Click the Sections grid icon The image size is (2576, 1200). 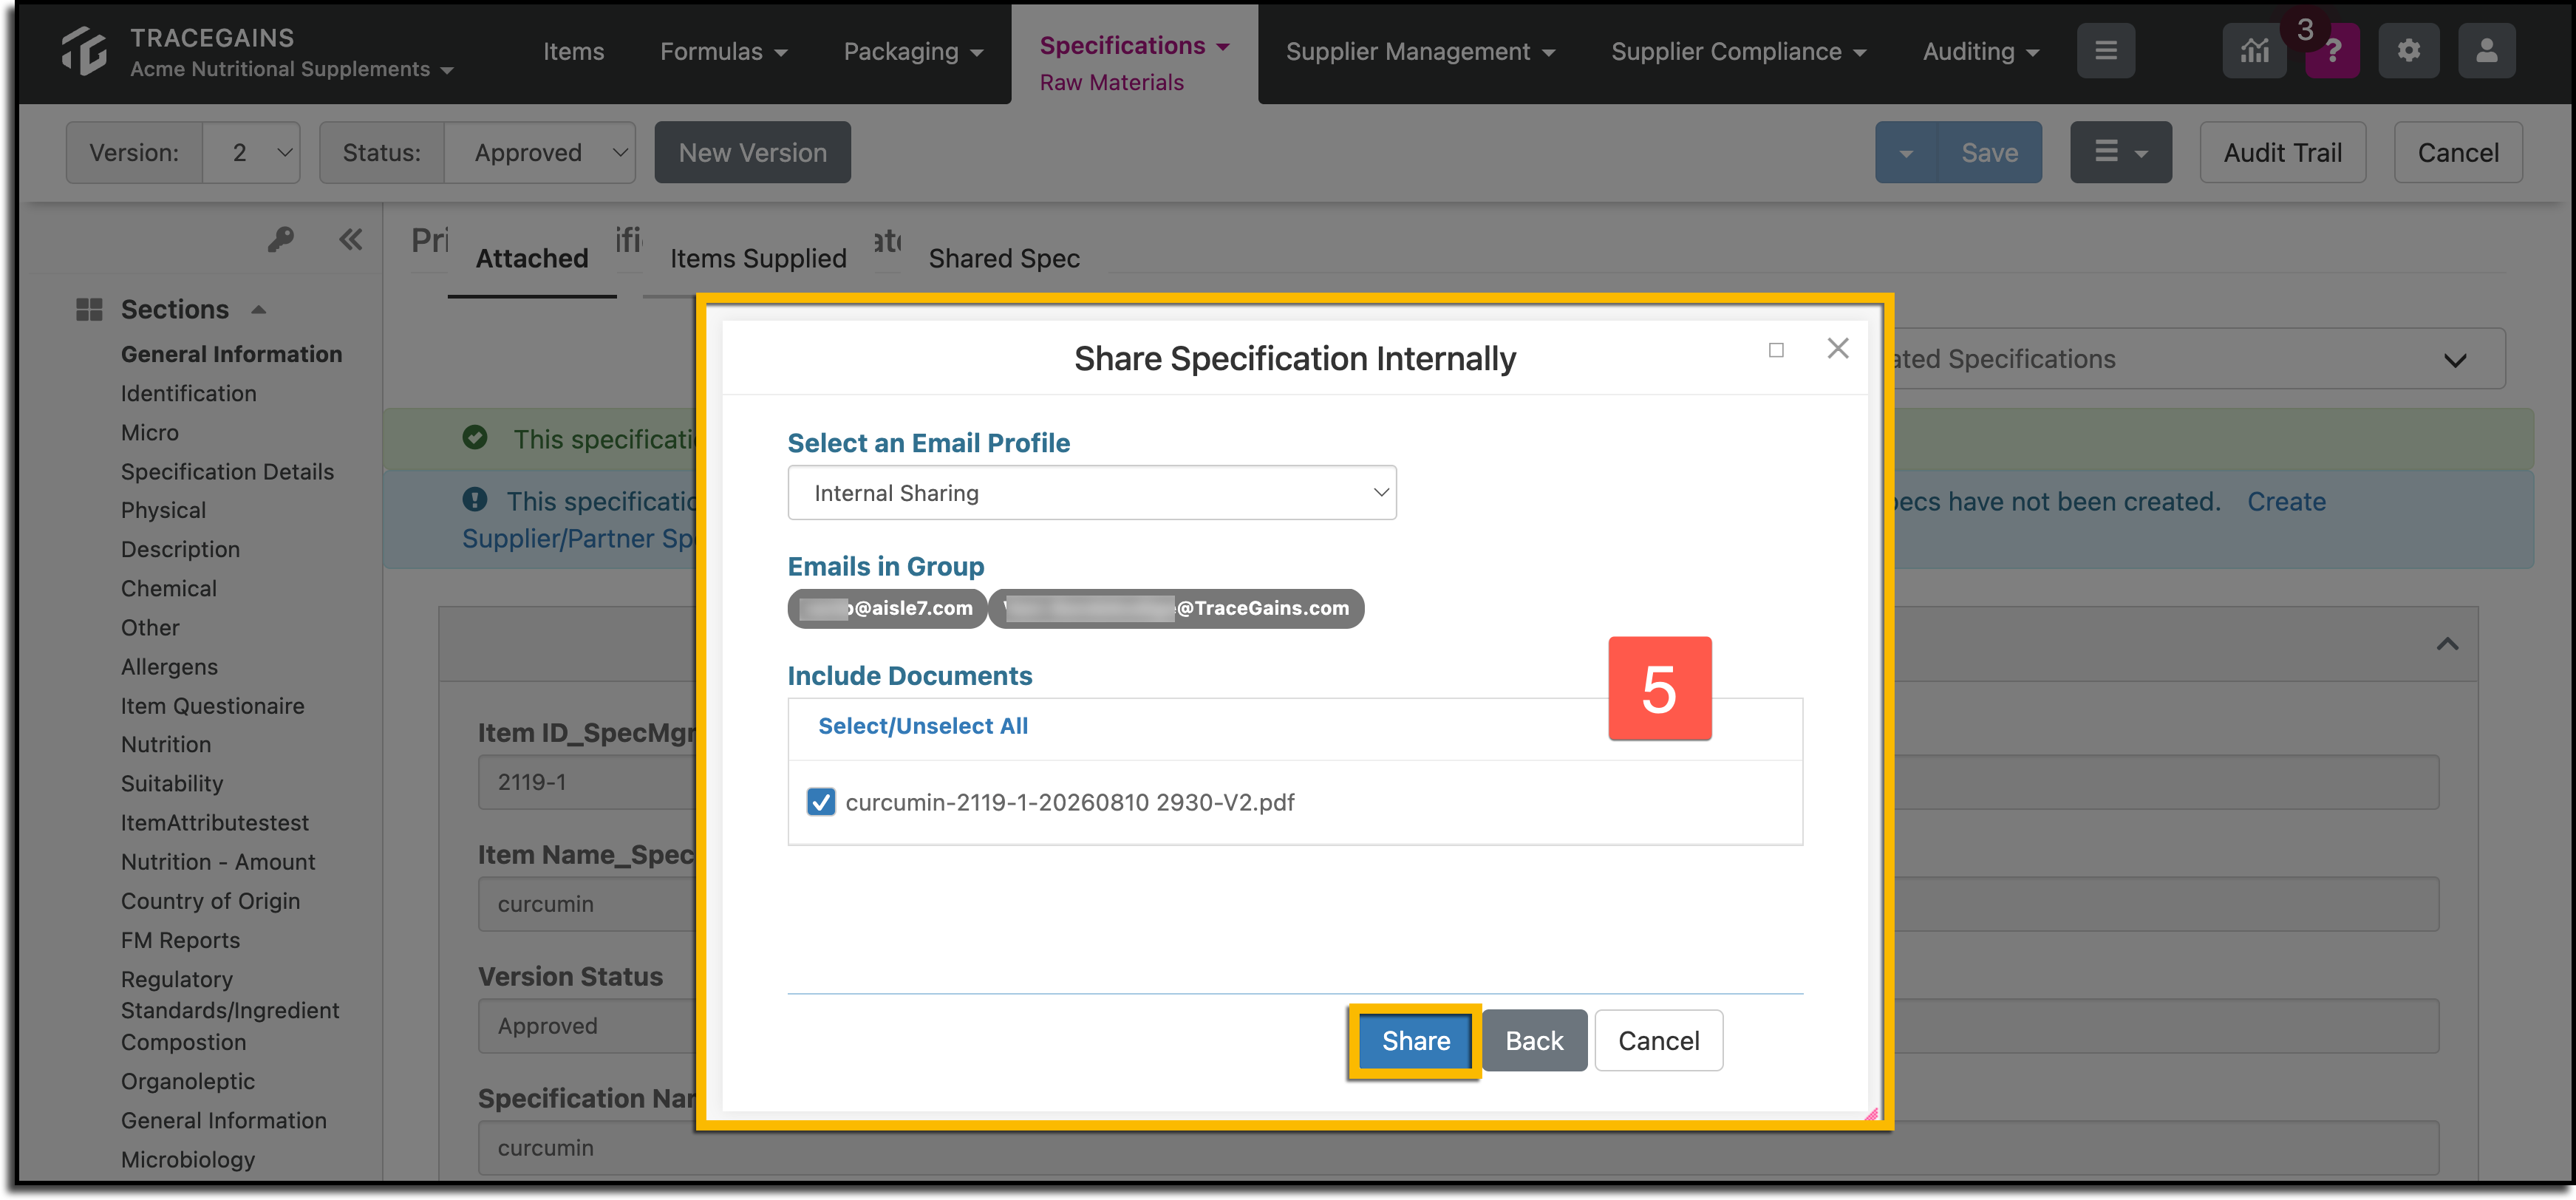pos(89,309)
